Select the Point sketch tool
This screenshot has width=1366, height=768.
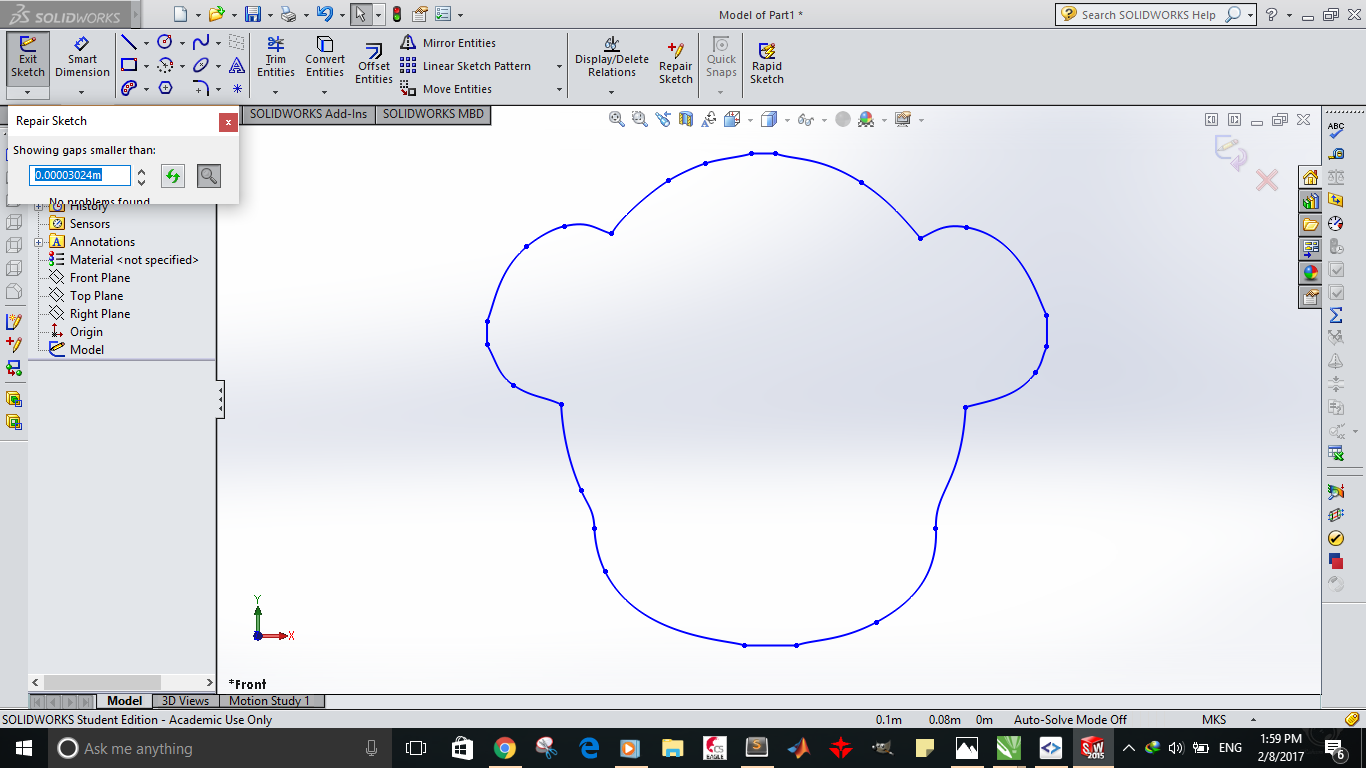click(237, 88)
